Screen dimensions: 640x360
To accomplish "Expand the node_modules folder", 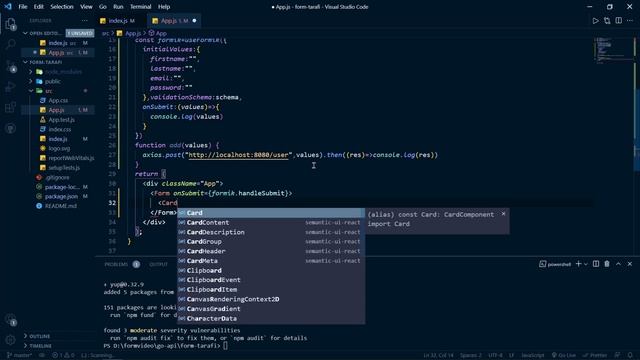I will click(31, 72).
